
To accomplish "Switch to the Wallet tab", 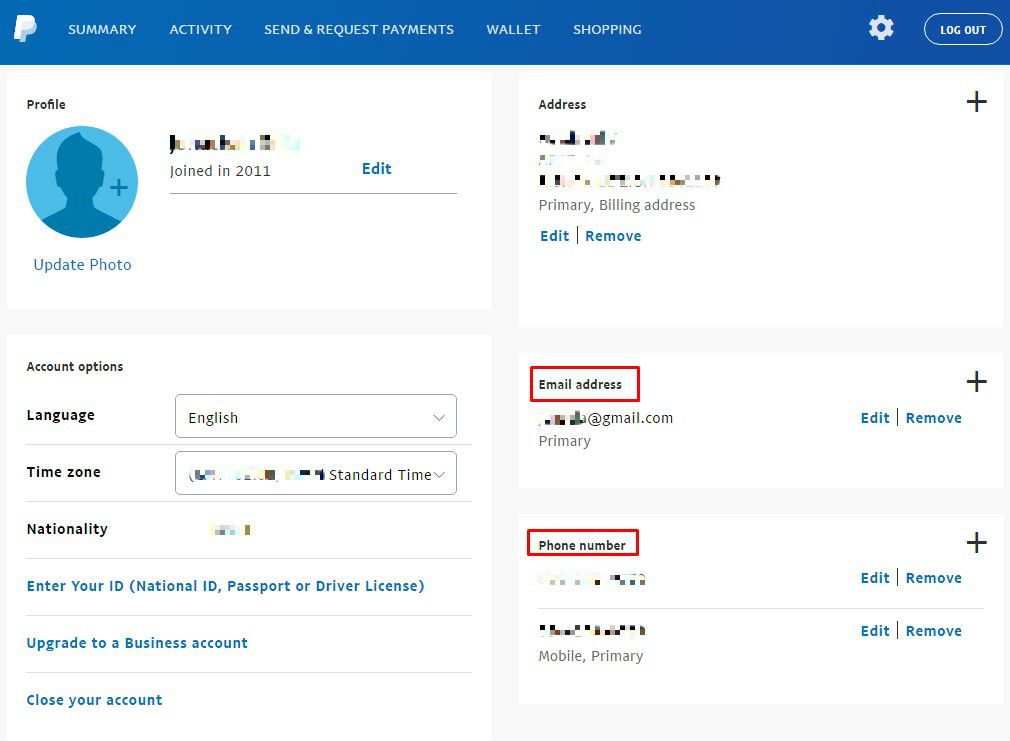I will tap(513, 30).
